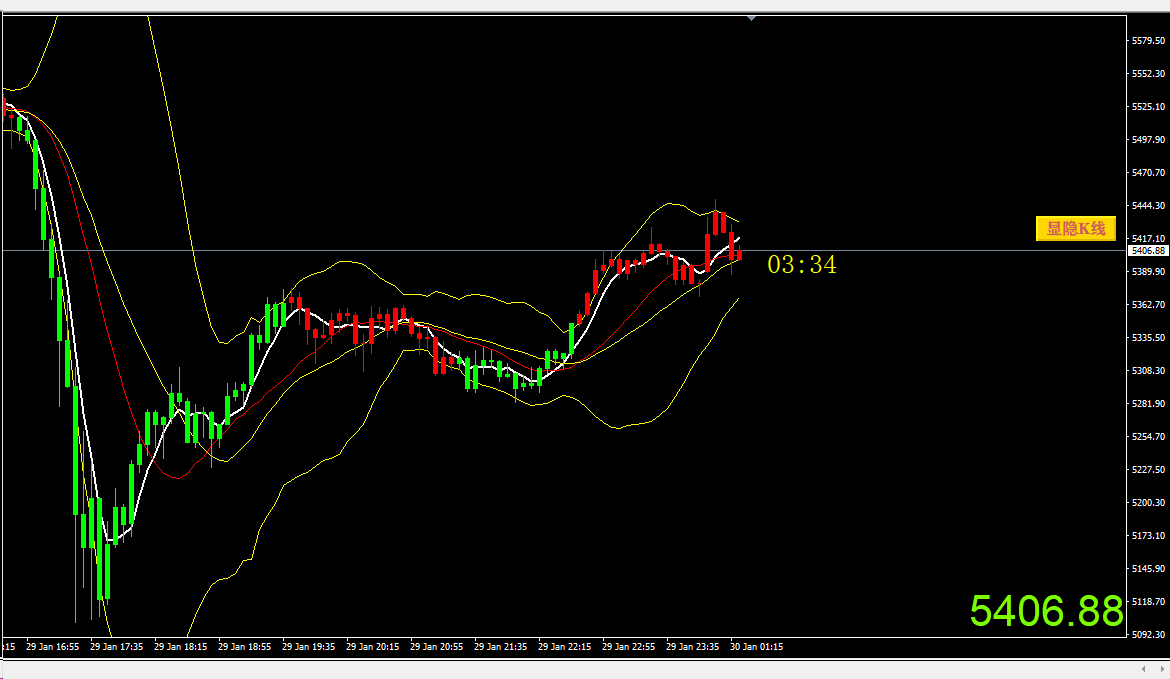Click the 5389.90 price axis label

tap(1148, 272)
